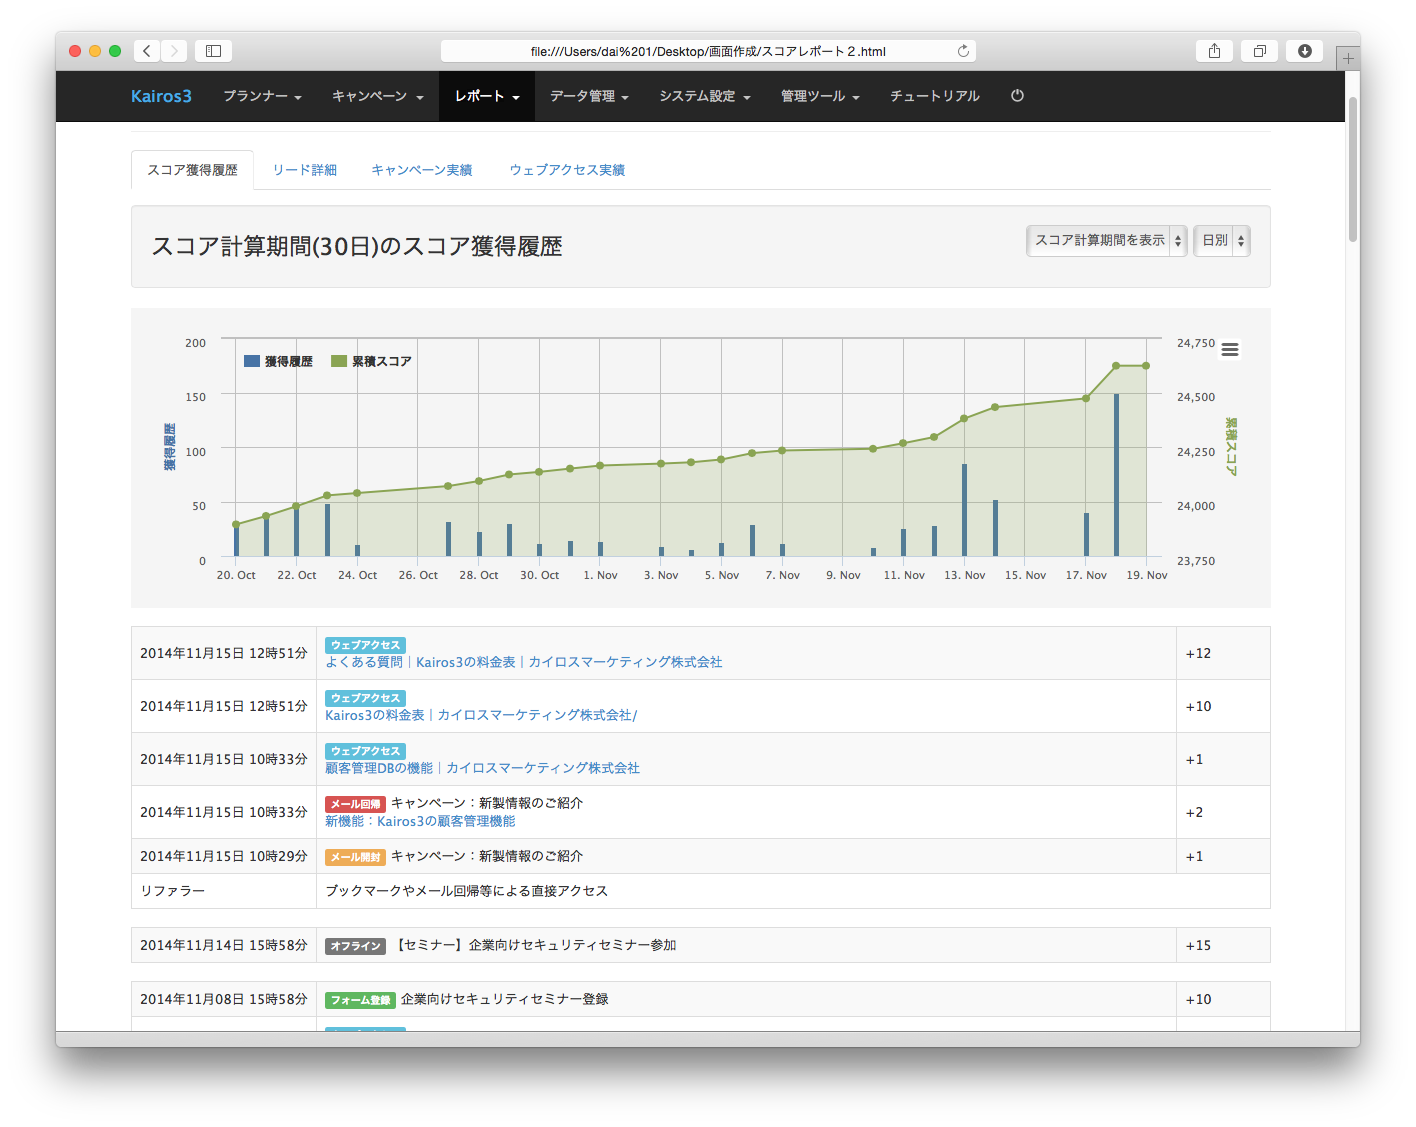Click the power logout icon in navbar
This screenshot has height=1127, width=1416.
pos(1017,96)
